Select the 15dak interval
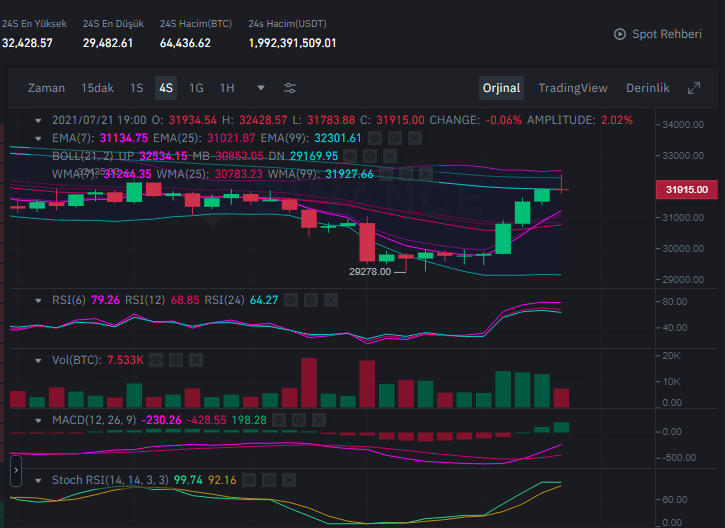 (x=98, y=88)
